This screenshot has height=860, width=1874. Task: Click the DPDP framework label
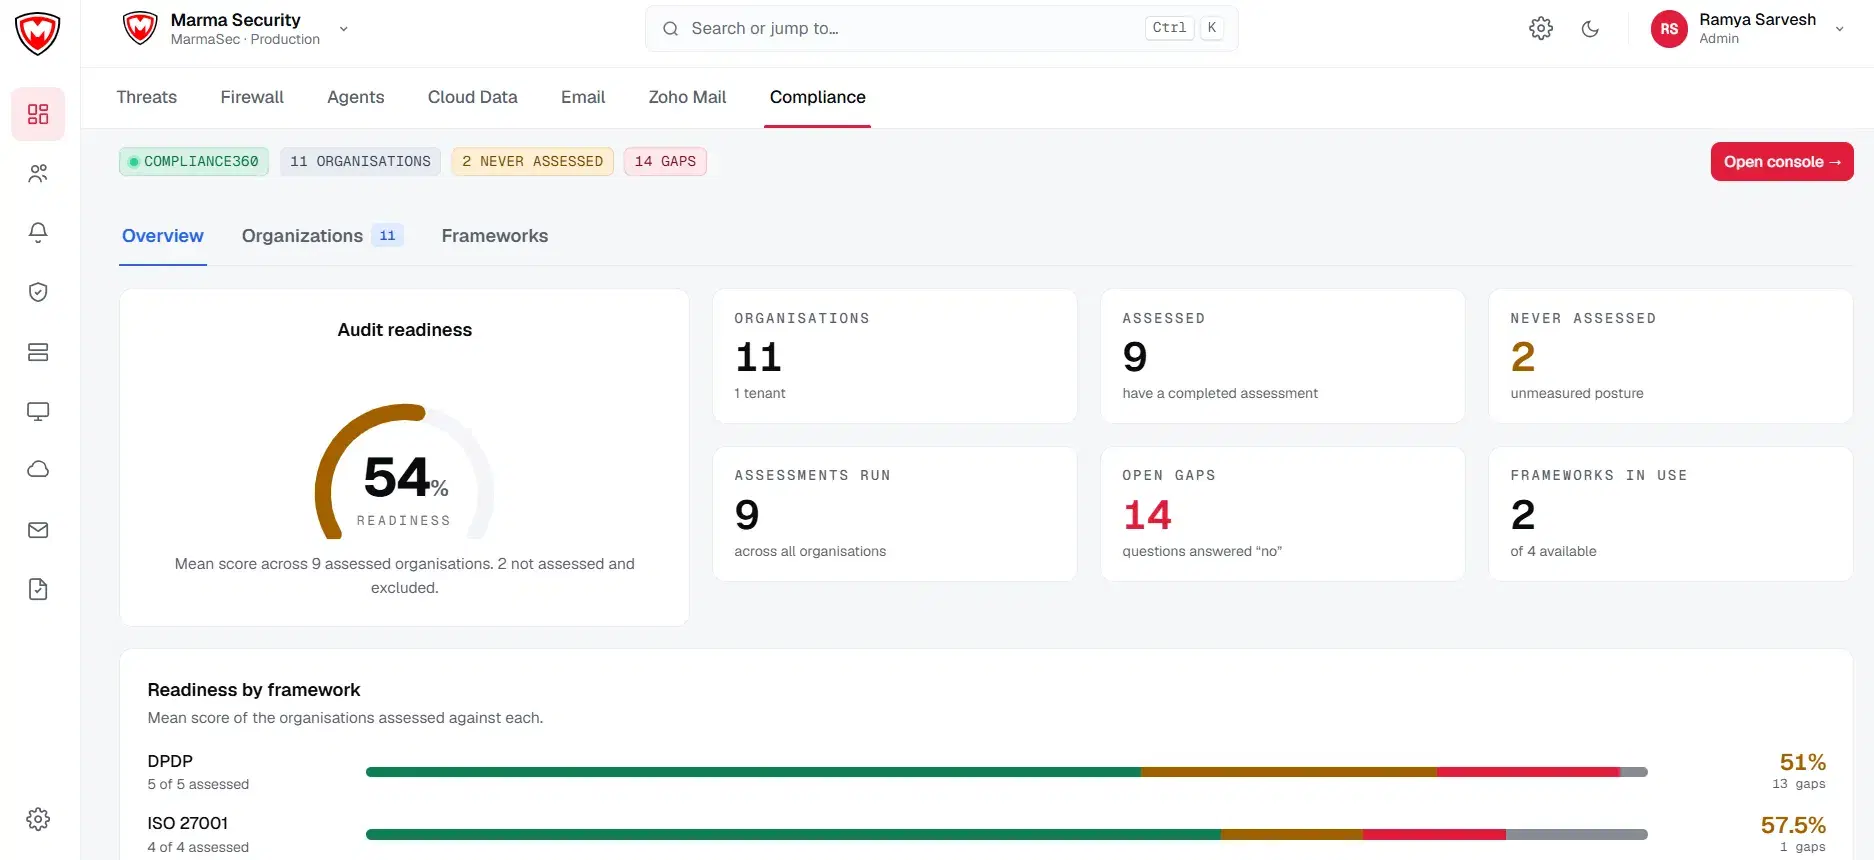170,761
